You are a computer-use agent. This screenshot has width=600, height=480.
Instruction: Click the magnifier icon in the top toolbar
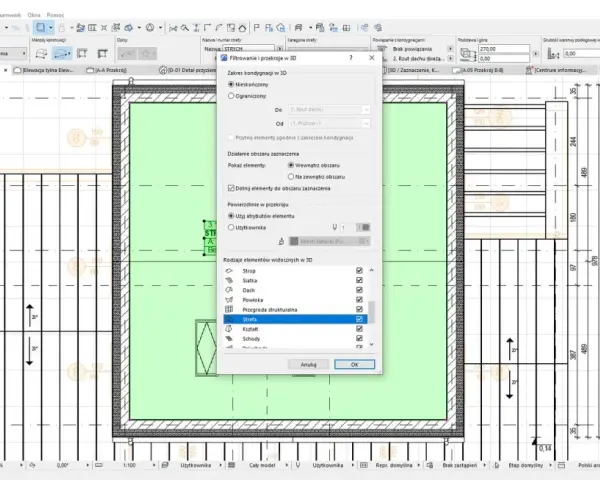click(x=184, y=28)
